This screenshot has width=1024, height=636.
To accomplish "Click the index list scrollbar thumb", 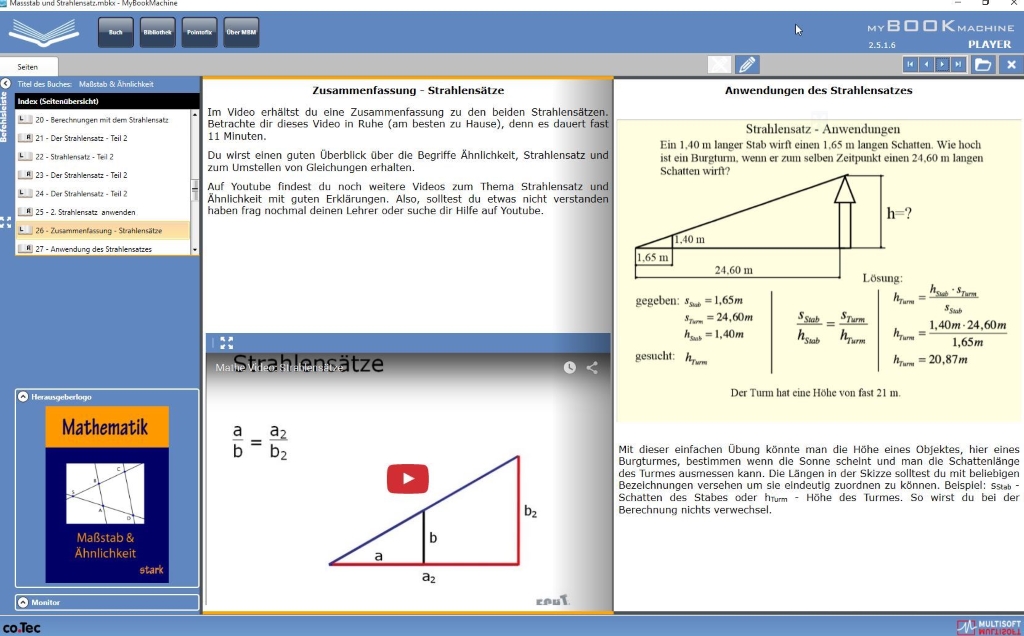I will click(195, 190).
